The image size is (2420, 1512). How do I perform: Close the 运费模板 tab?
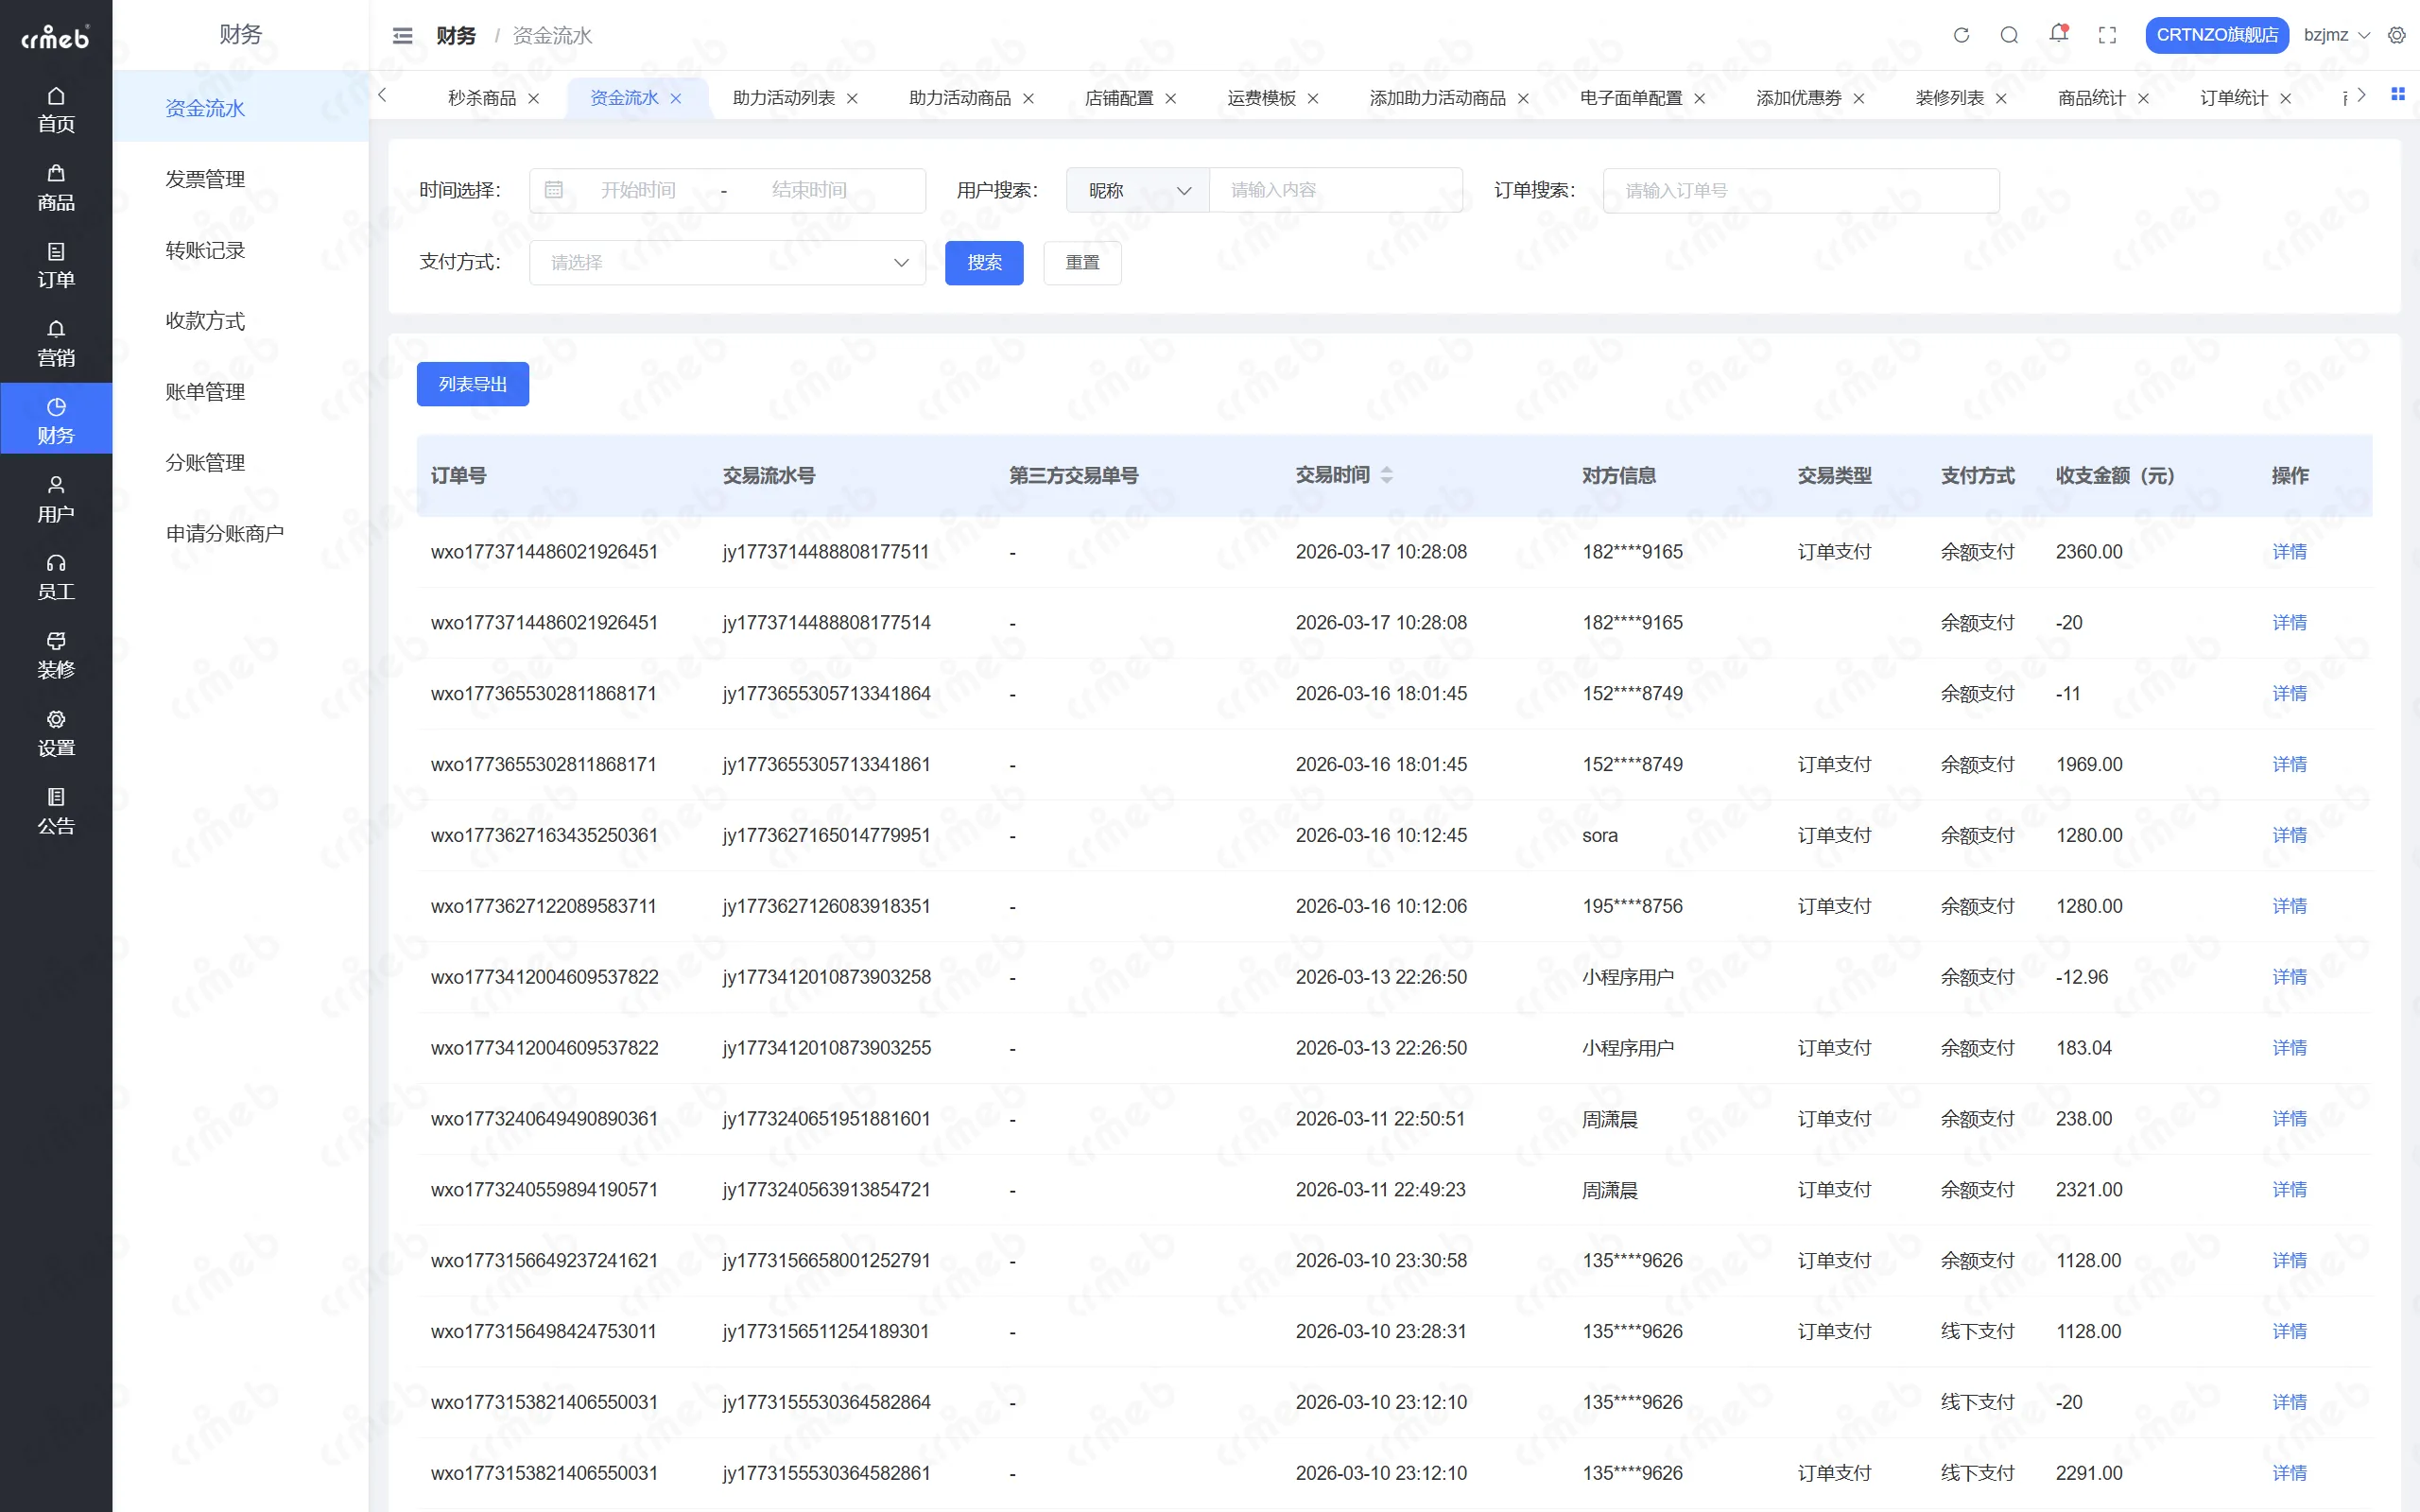click(x=1313, y=98)
